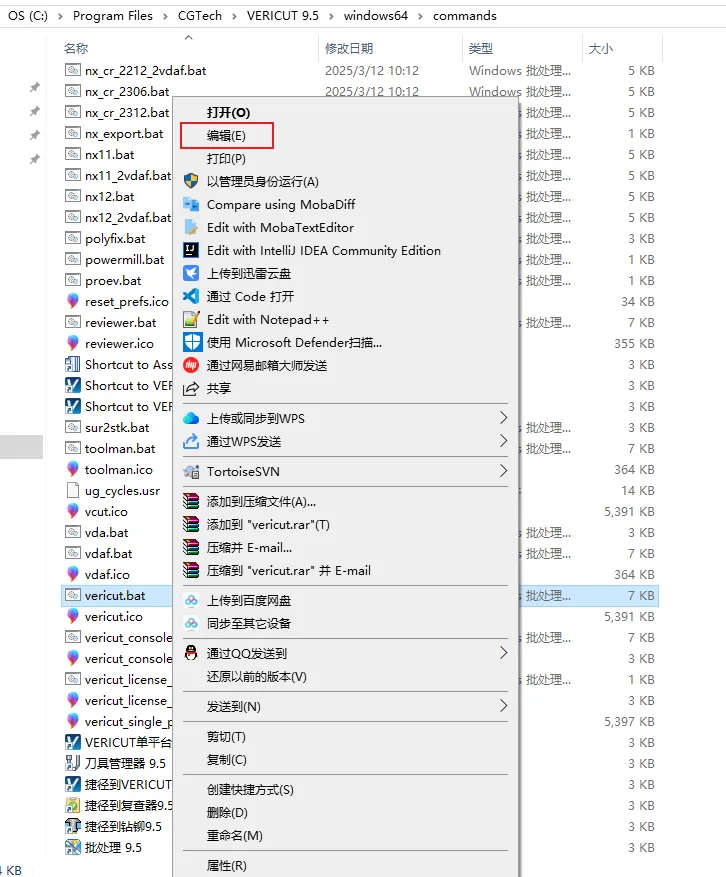Image resolution: width=726 pixels, height=877 pixels.
Task: Click the windows64 breadcrumb segment
Action: tap(375, 16)
